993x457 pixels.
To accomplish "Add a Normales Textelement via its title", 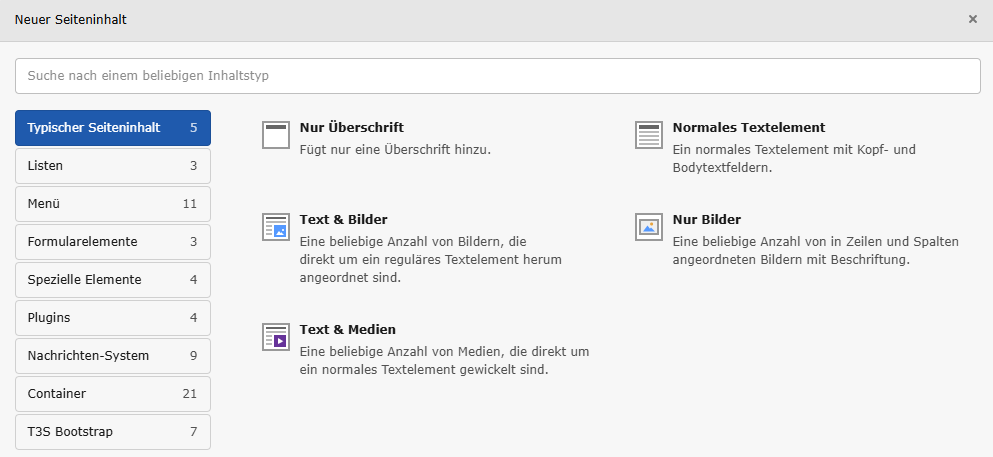I will click(748, 128).
